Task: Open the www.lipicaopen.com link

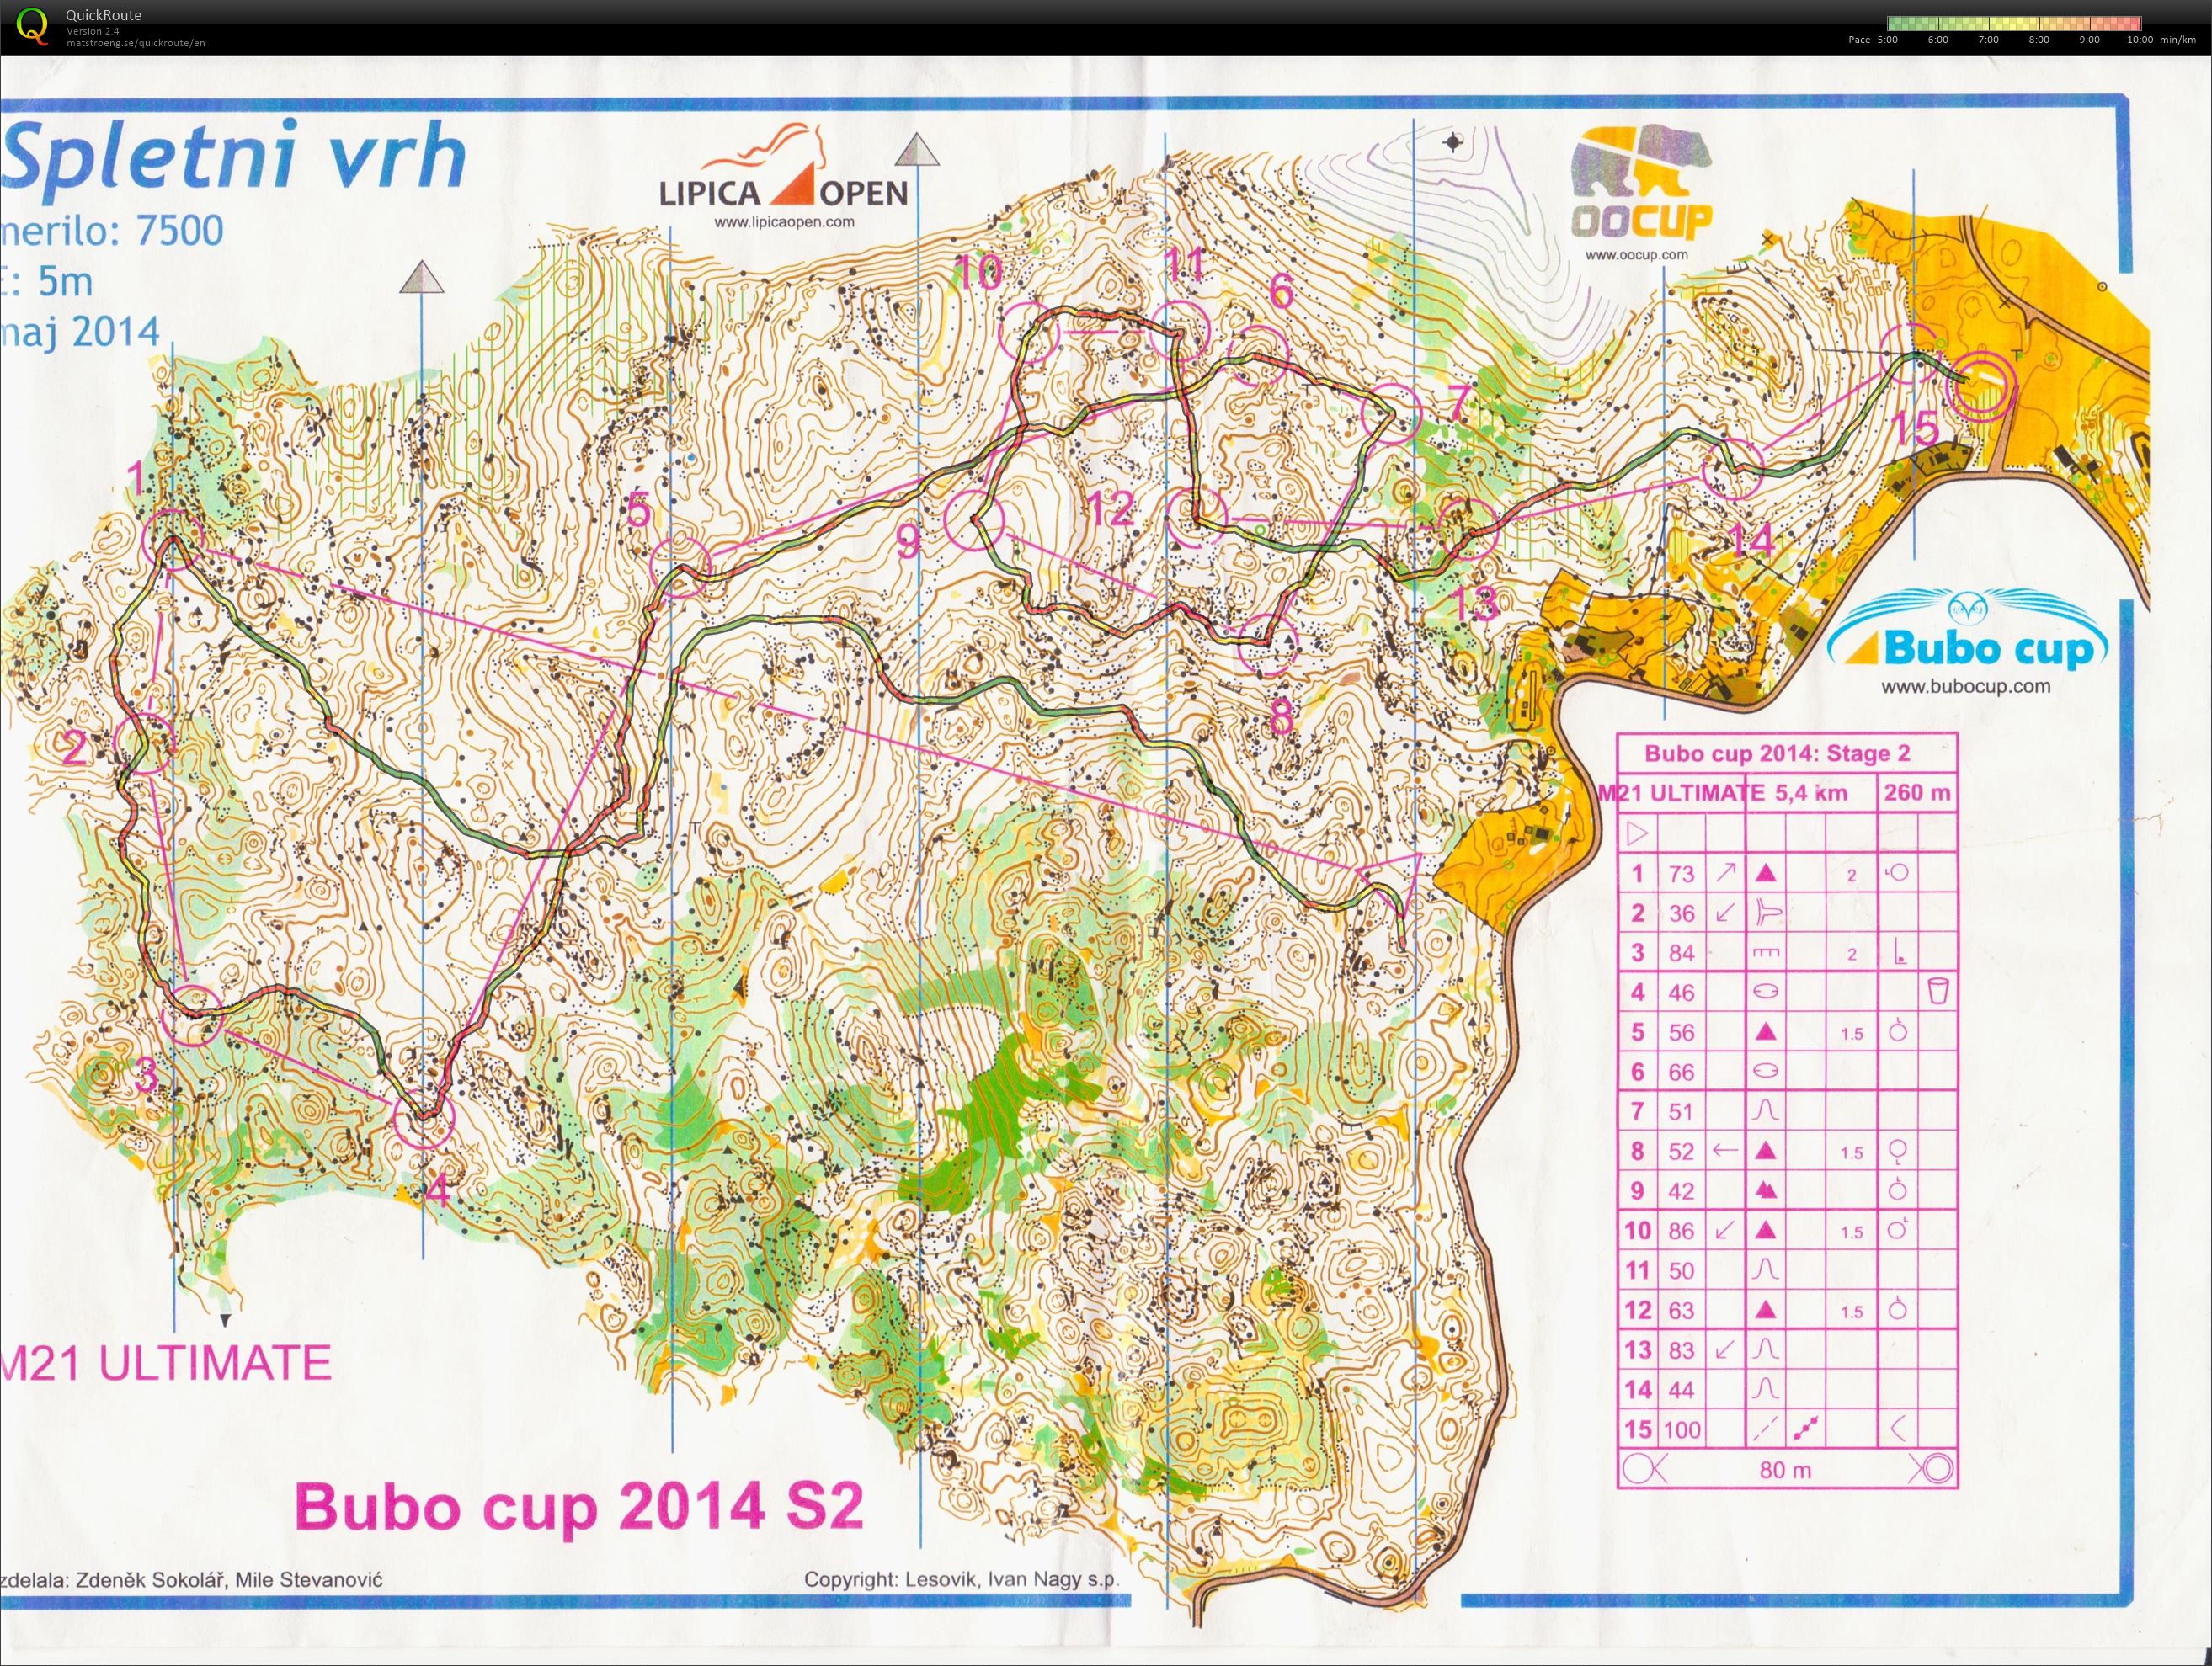Action: pos(784,222)
